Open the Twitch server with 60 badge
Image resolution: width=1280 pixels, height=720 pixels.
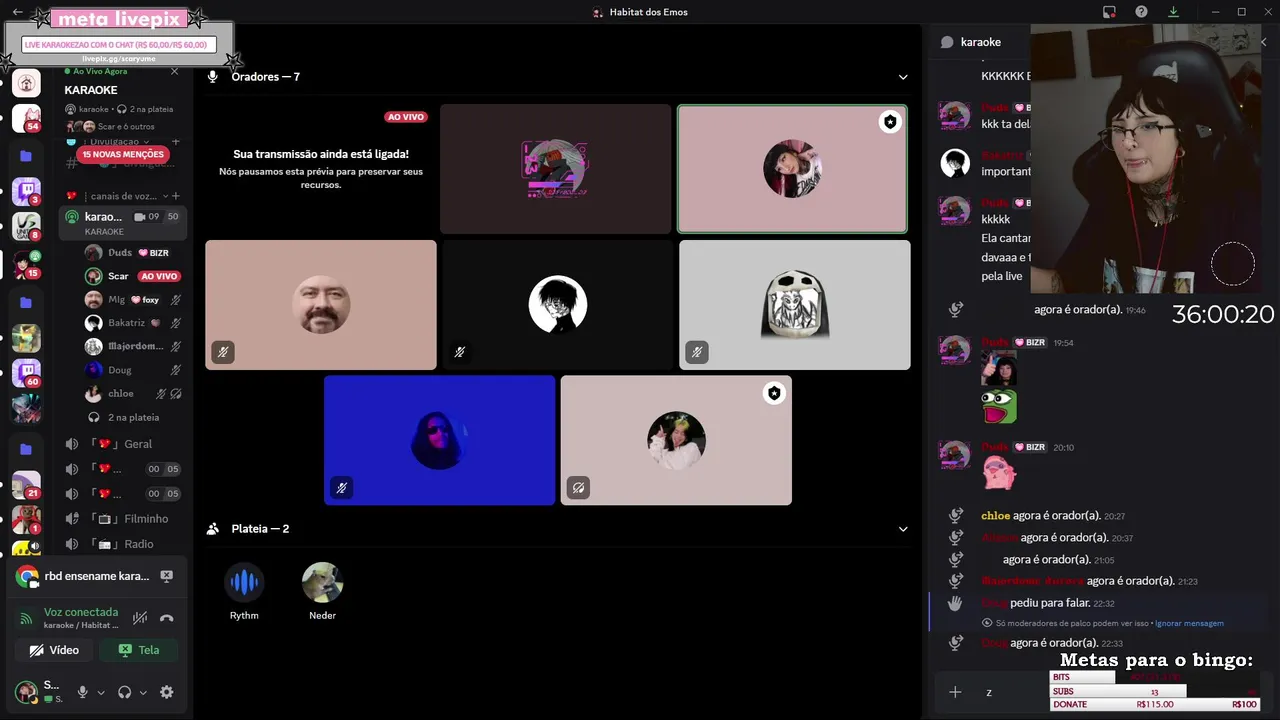(x=26, y=372)
